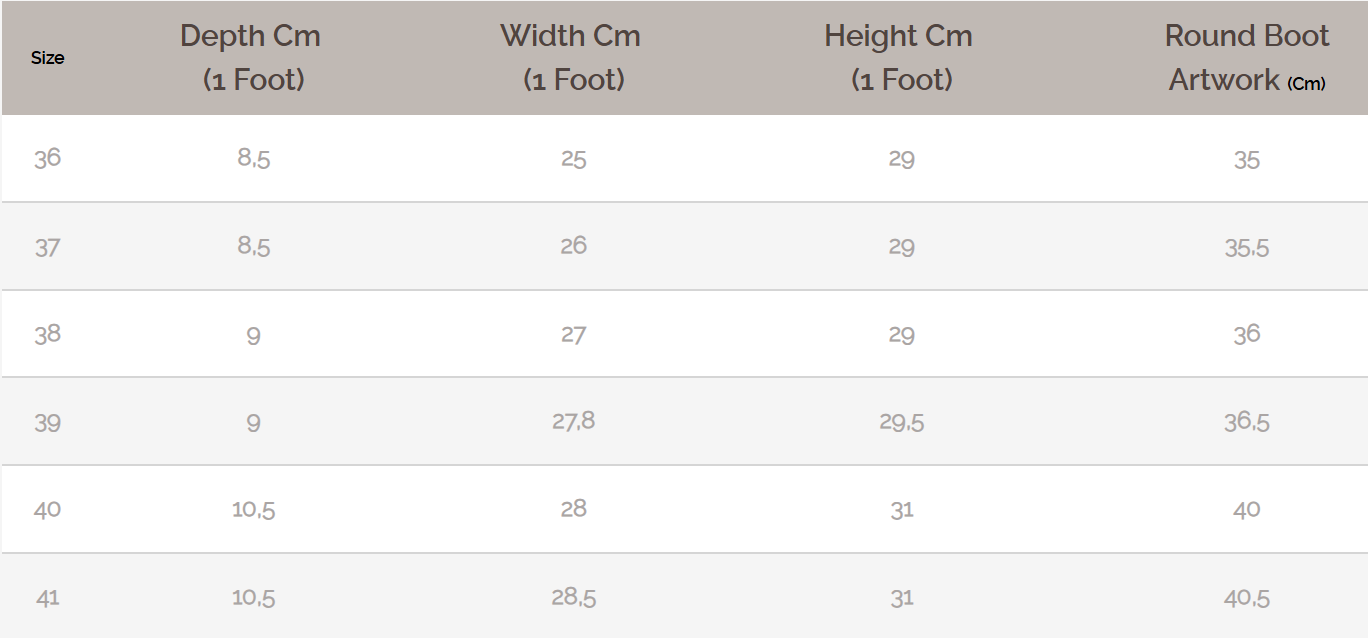Click the width value 27,8

573,421
